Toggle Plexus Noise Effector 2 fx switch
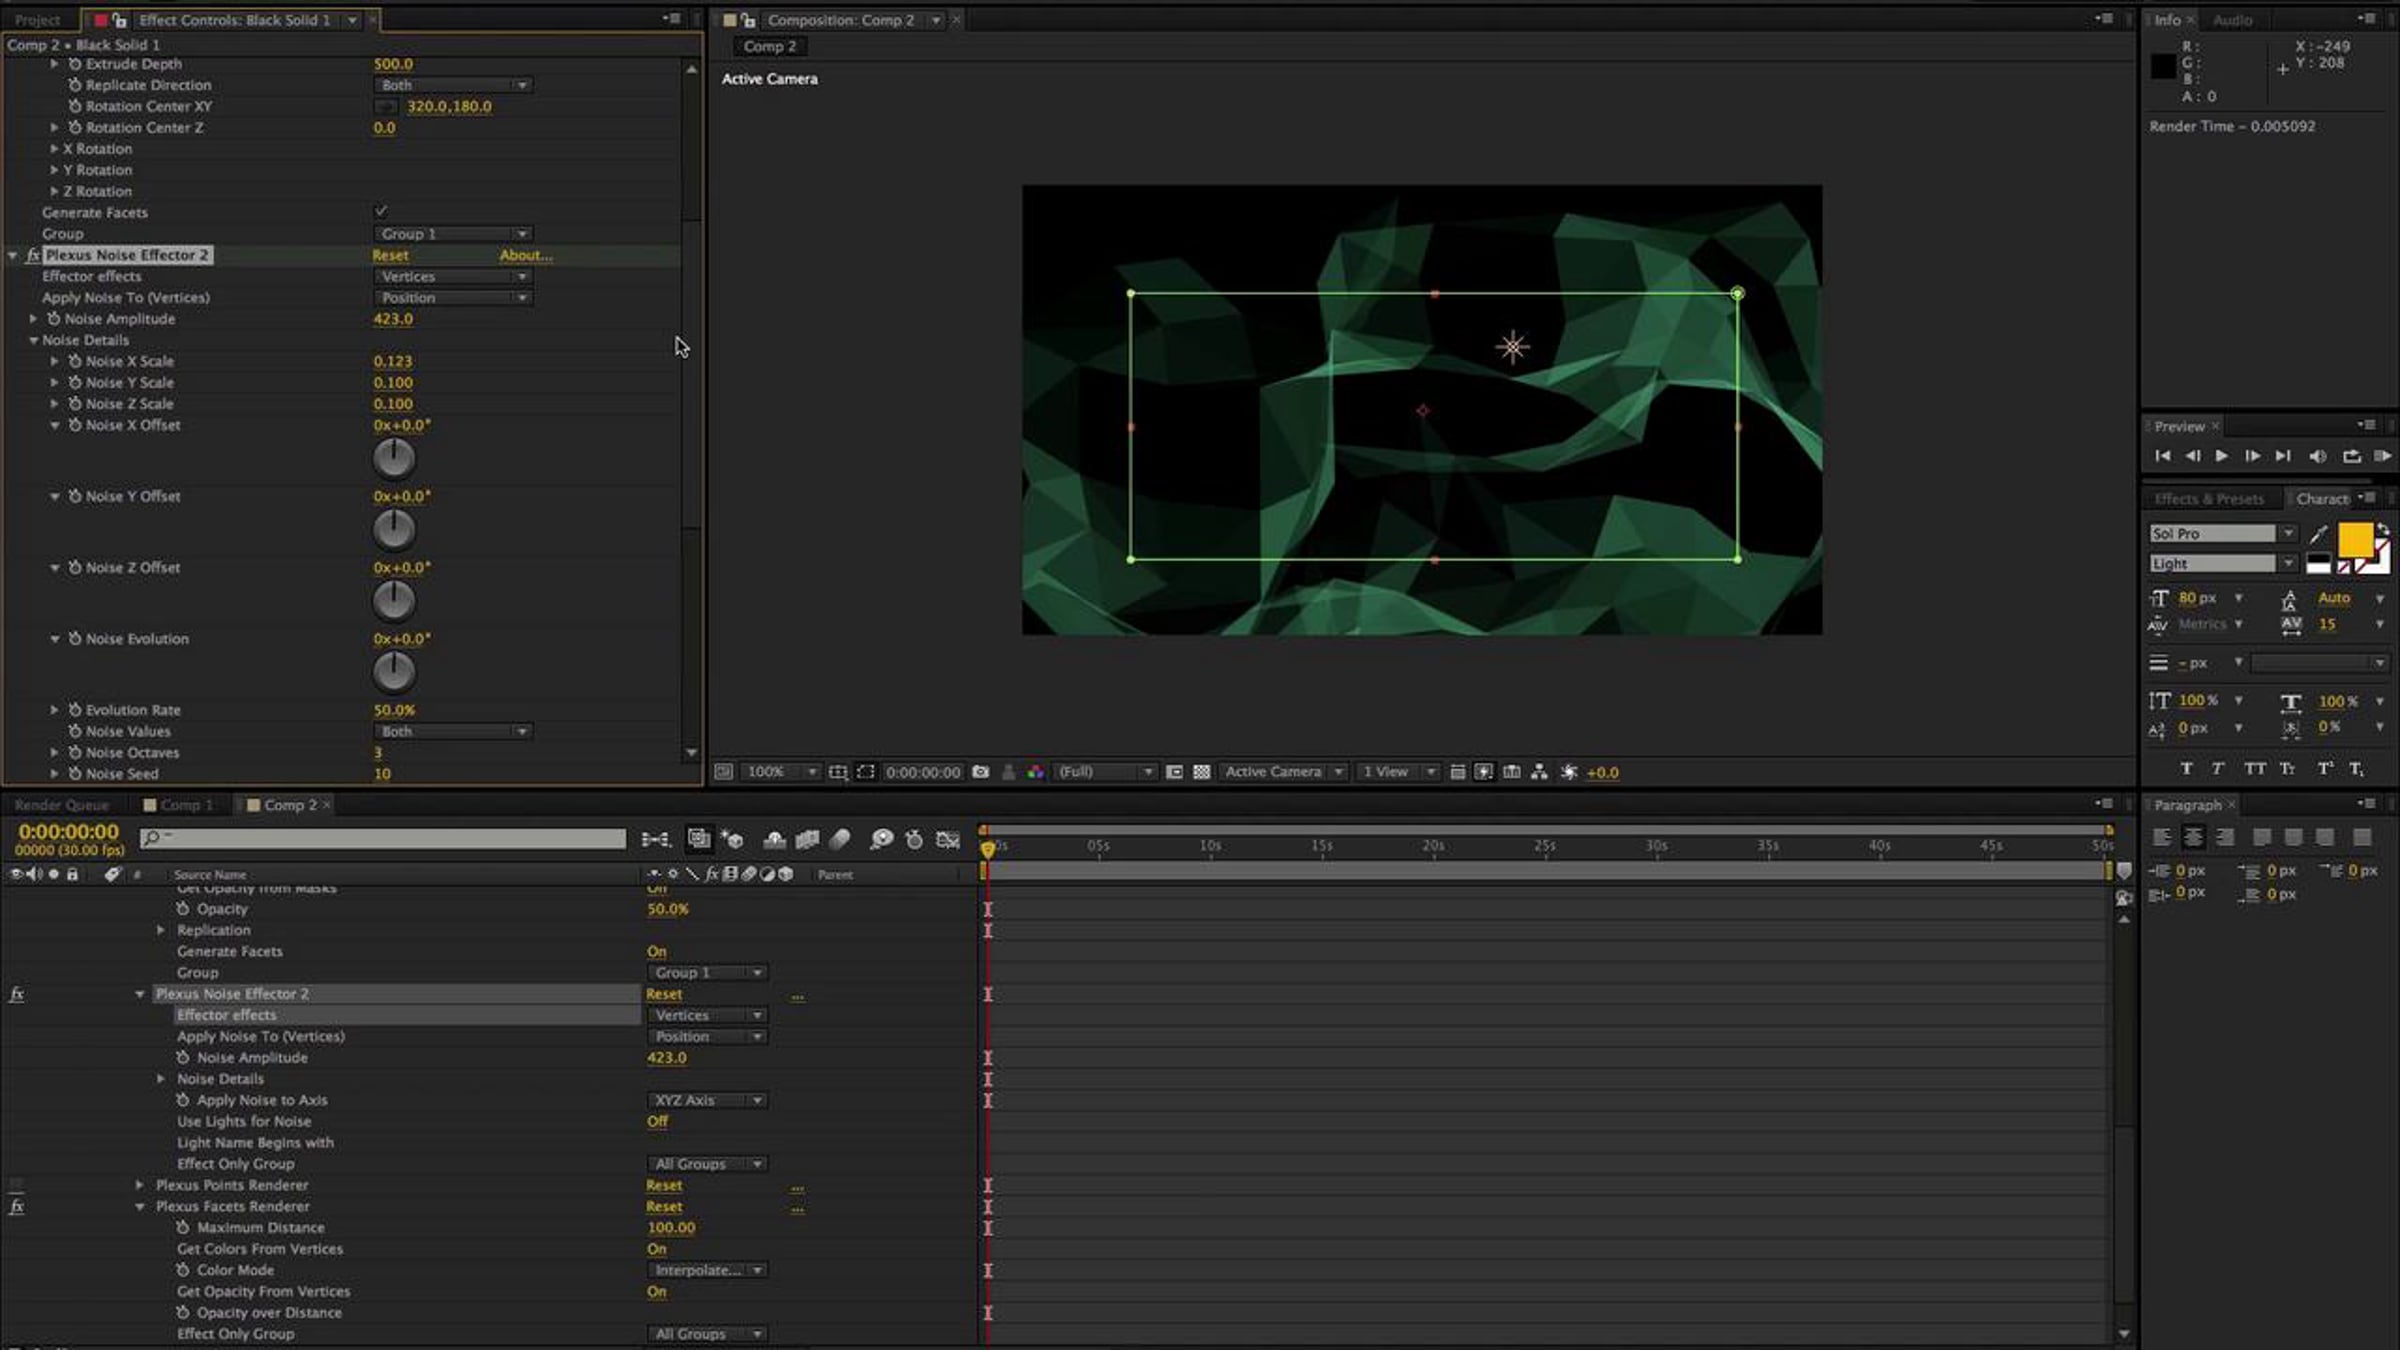 click(33, 255)
